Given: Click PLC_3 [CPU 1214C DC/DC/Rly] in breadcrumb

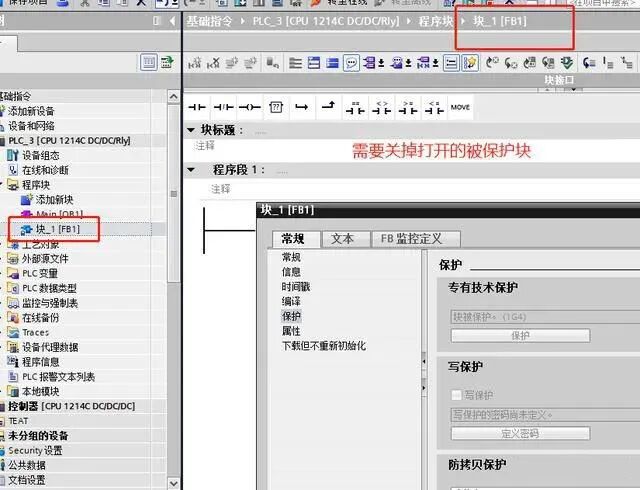Looking at the screenshot, I should click(x=326, y=21).
